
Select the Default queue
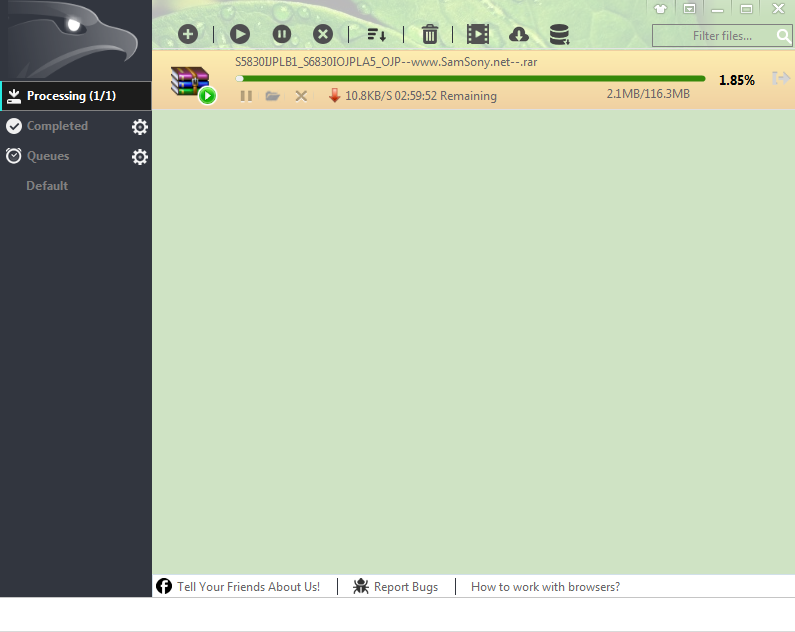coord(47,186)
